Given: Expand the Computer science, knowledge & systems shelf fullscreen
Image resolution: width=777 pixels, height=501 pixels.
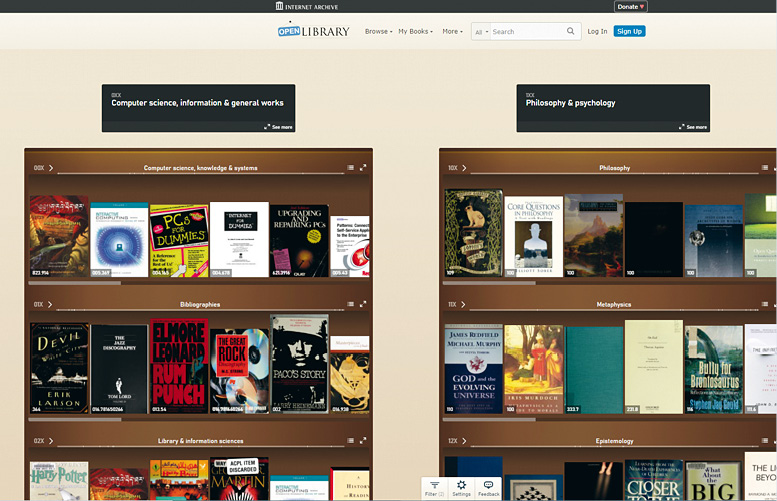Looking at the screenshot, I should 363,167.
